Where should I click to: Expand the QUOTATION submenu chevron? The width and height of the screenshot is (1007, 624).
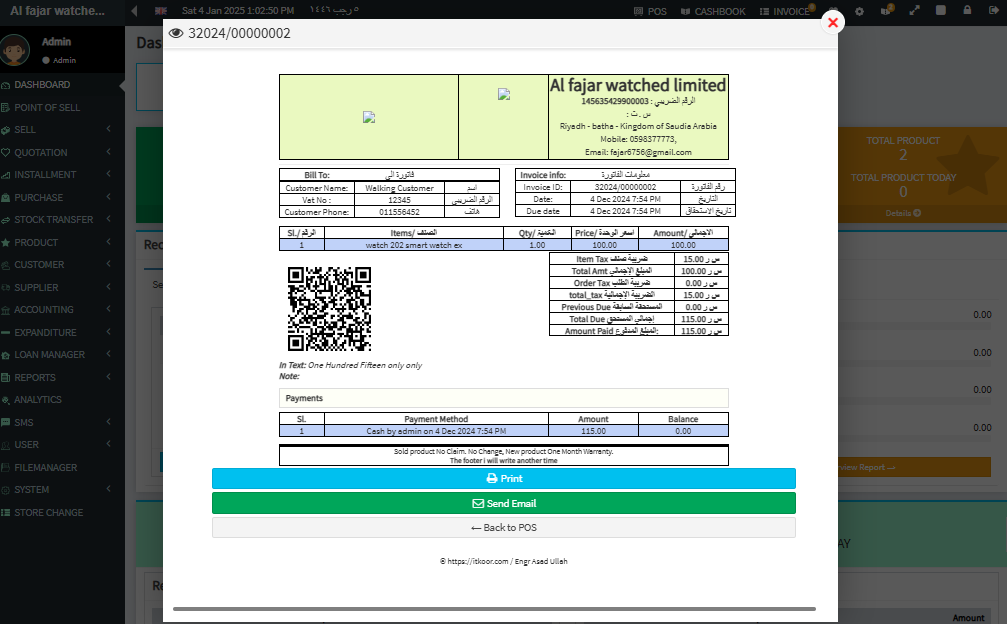tap(109, 152)
